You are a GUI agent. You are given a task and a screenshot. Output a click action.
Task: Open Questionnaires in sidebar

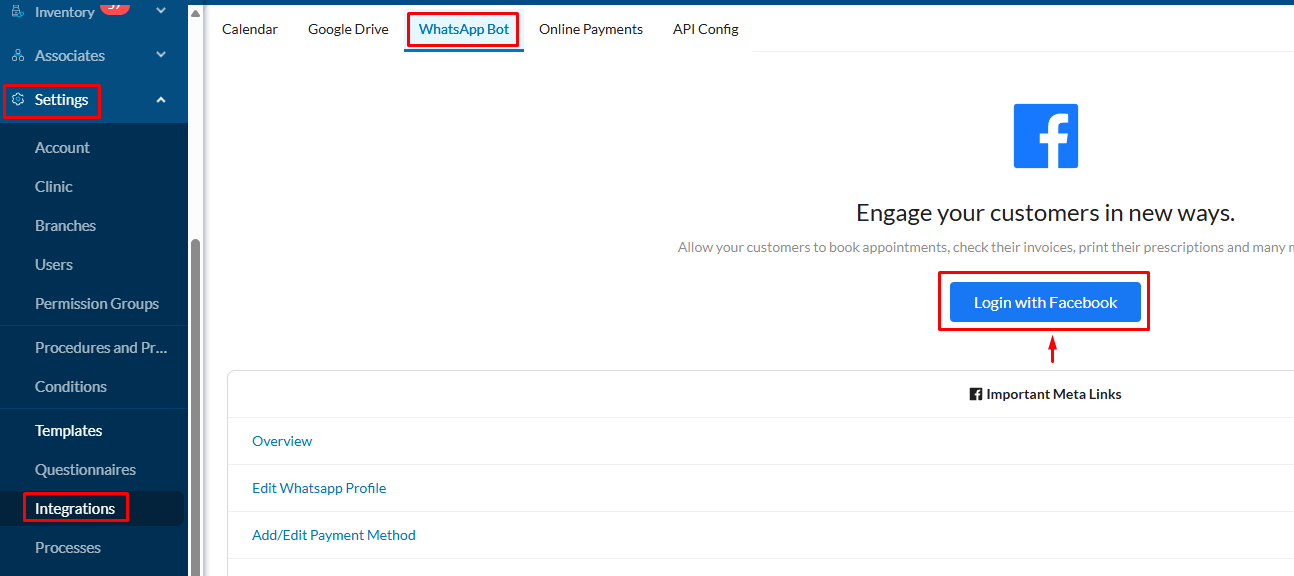tap(85, 469)
